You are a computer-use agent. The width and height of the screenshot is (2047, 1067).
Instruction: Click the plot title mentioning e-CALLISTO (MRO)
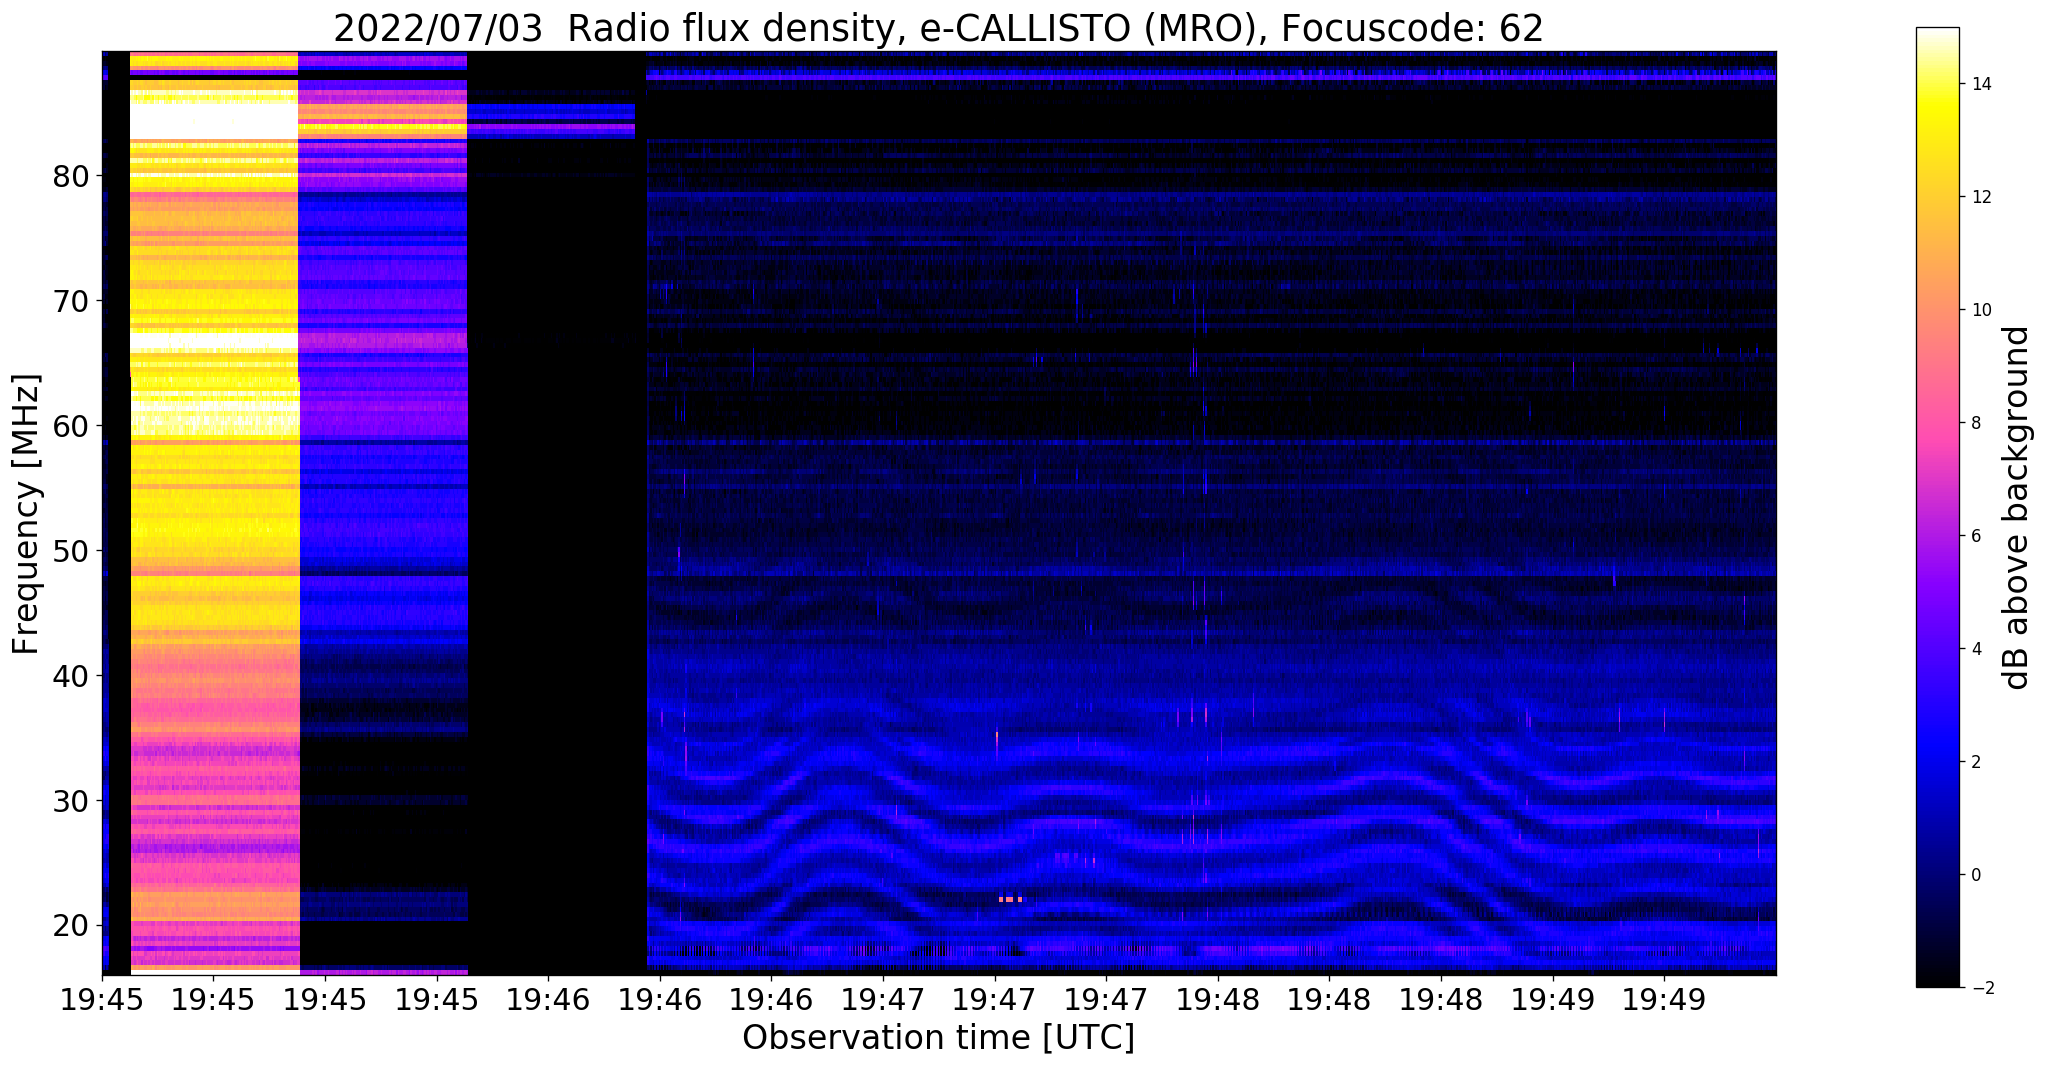[938, 28]
